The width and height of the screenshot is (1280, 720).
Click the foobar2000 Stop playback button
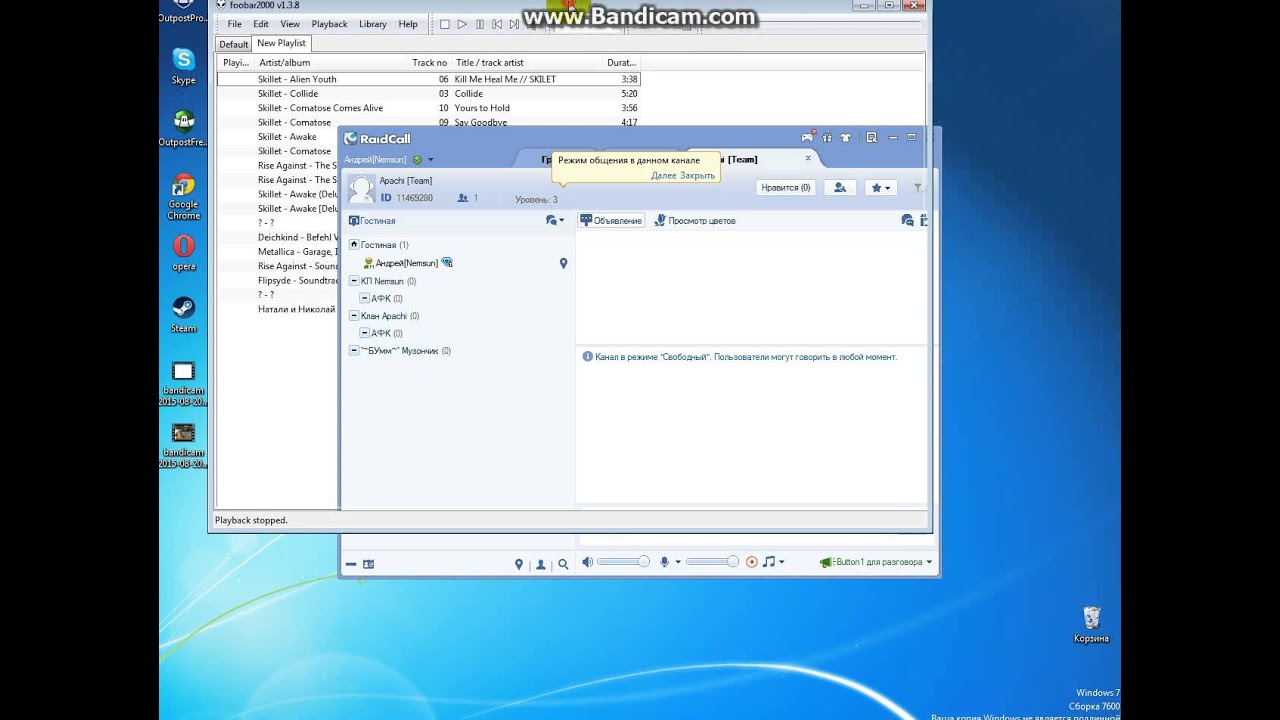coord(445,24)
